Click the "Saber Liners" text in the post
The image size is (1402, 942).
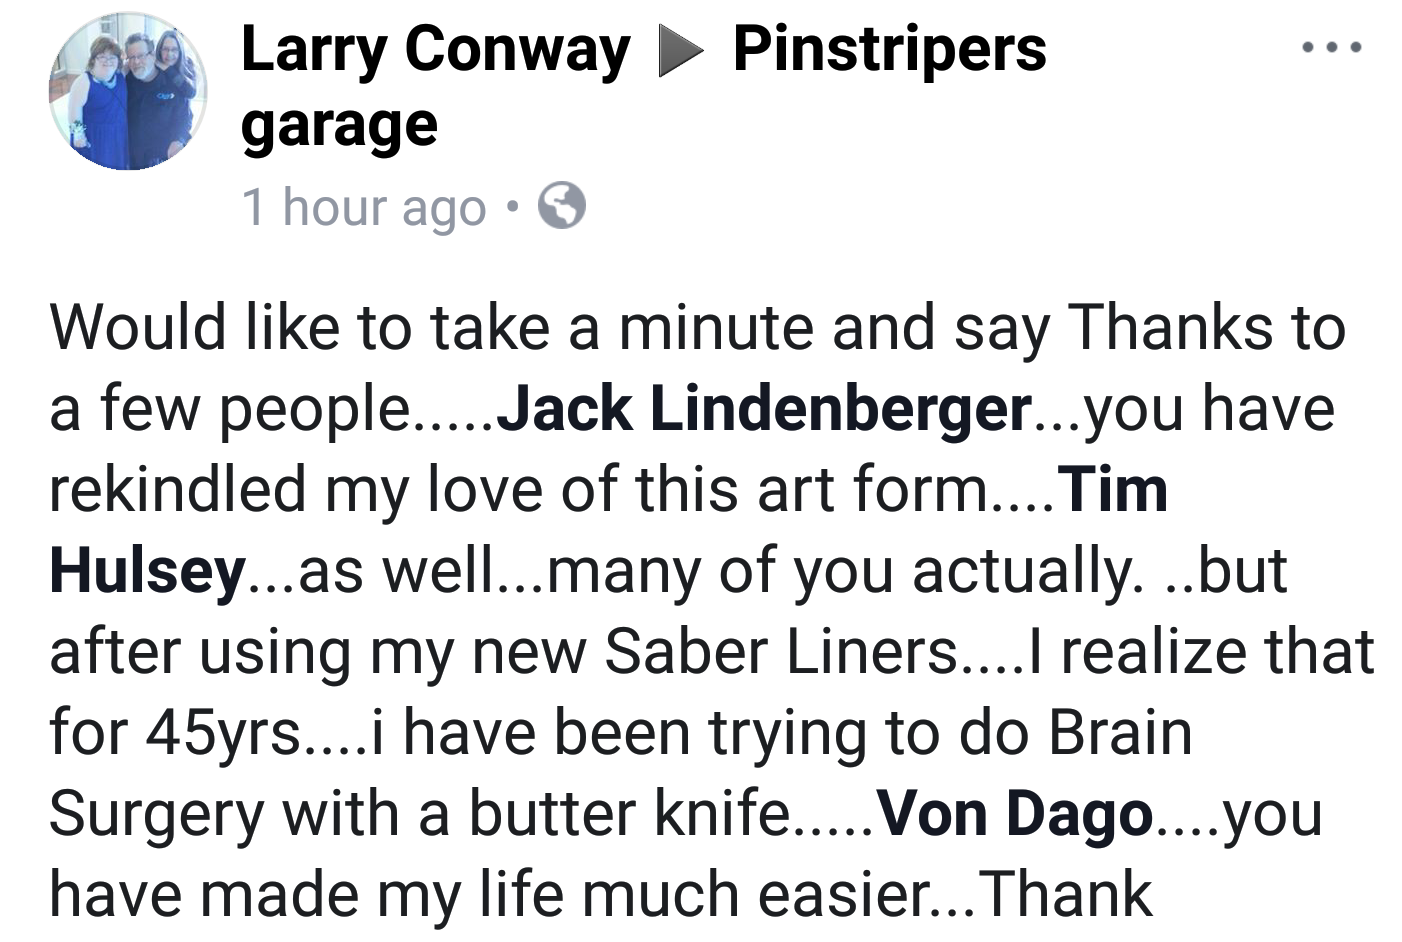point(781,652)
